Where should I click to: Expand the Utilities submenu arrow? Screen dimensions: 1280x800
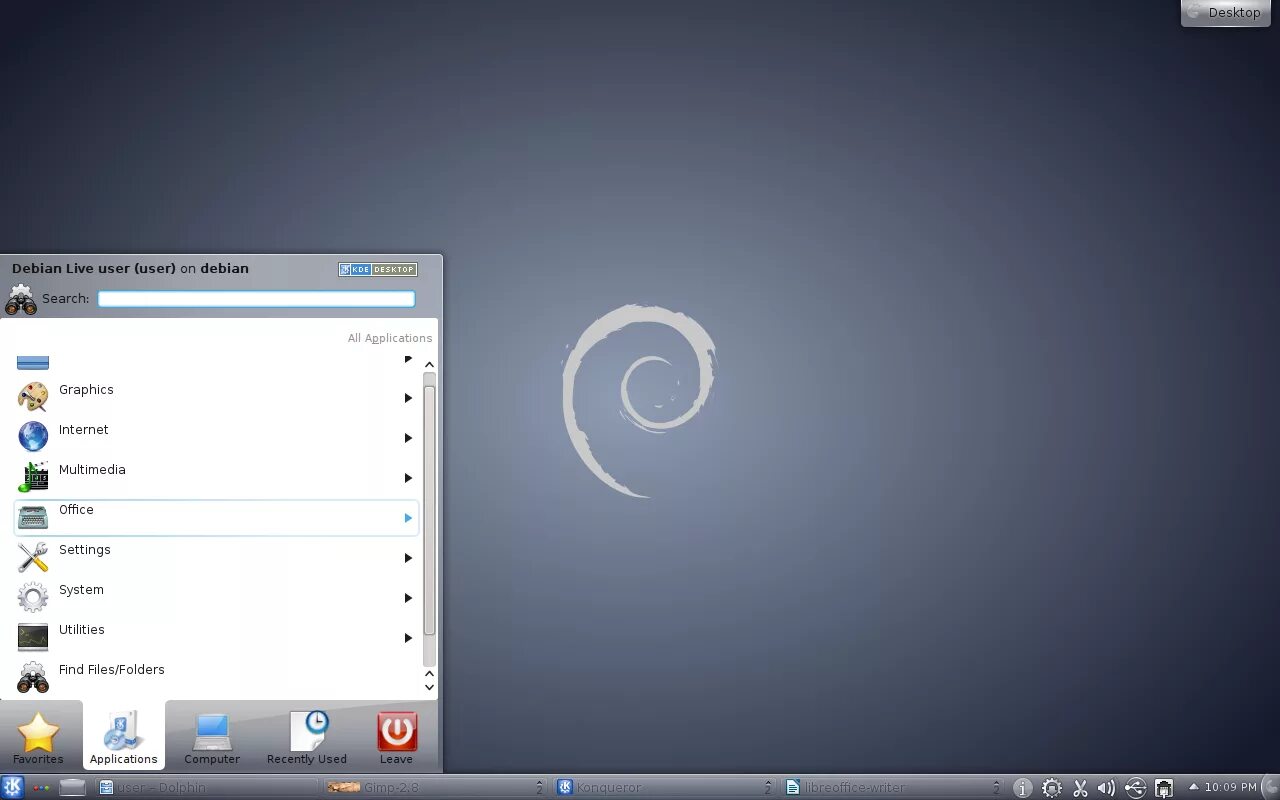coord(408,638)
